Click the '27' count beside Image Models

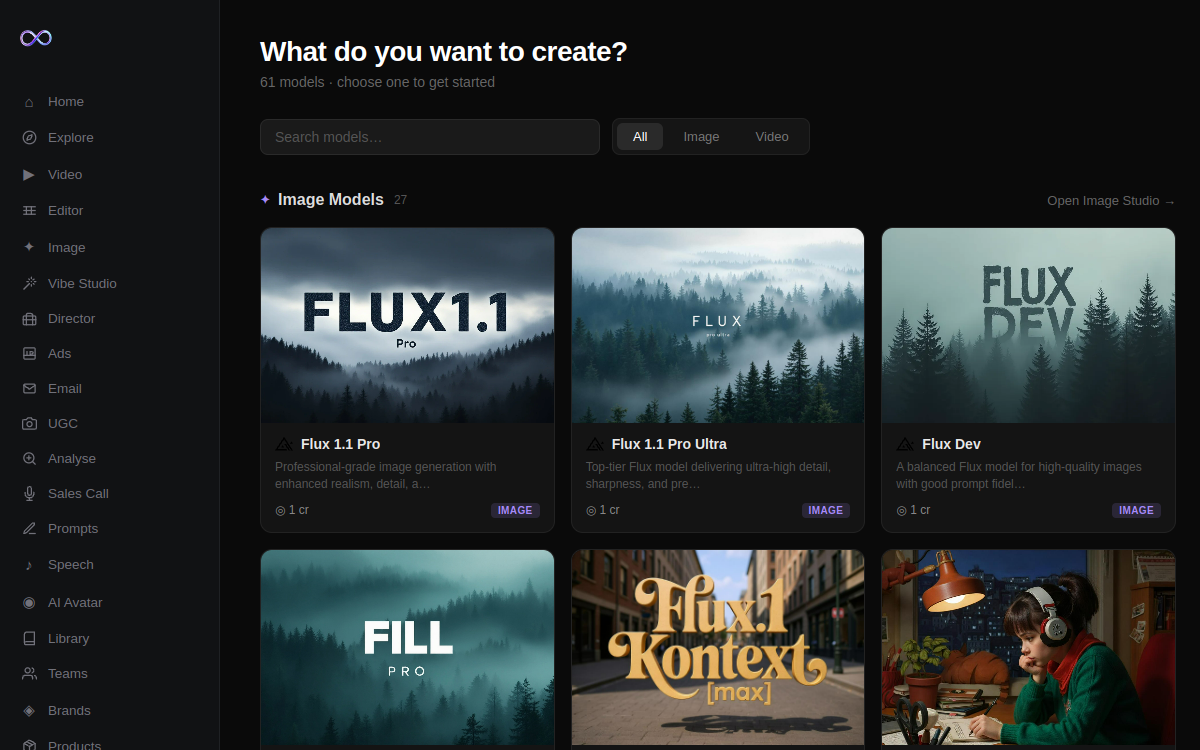point(400,200)
